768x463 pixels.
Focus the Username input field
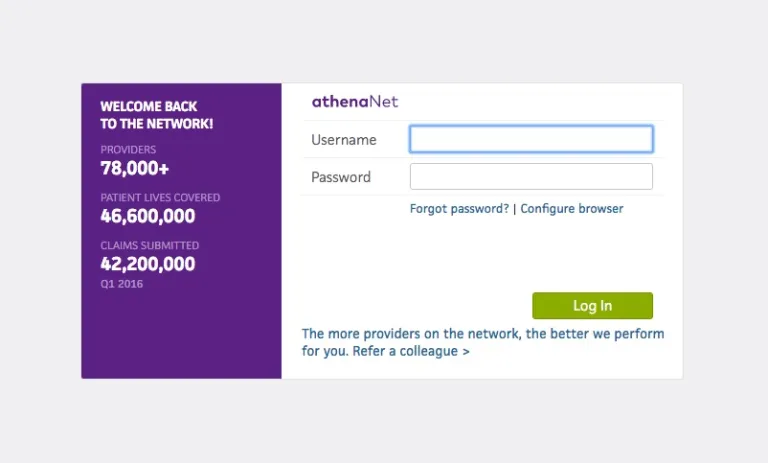coord(531,139)
